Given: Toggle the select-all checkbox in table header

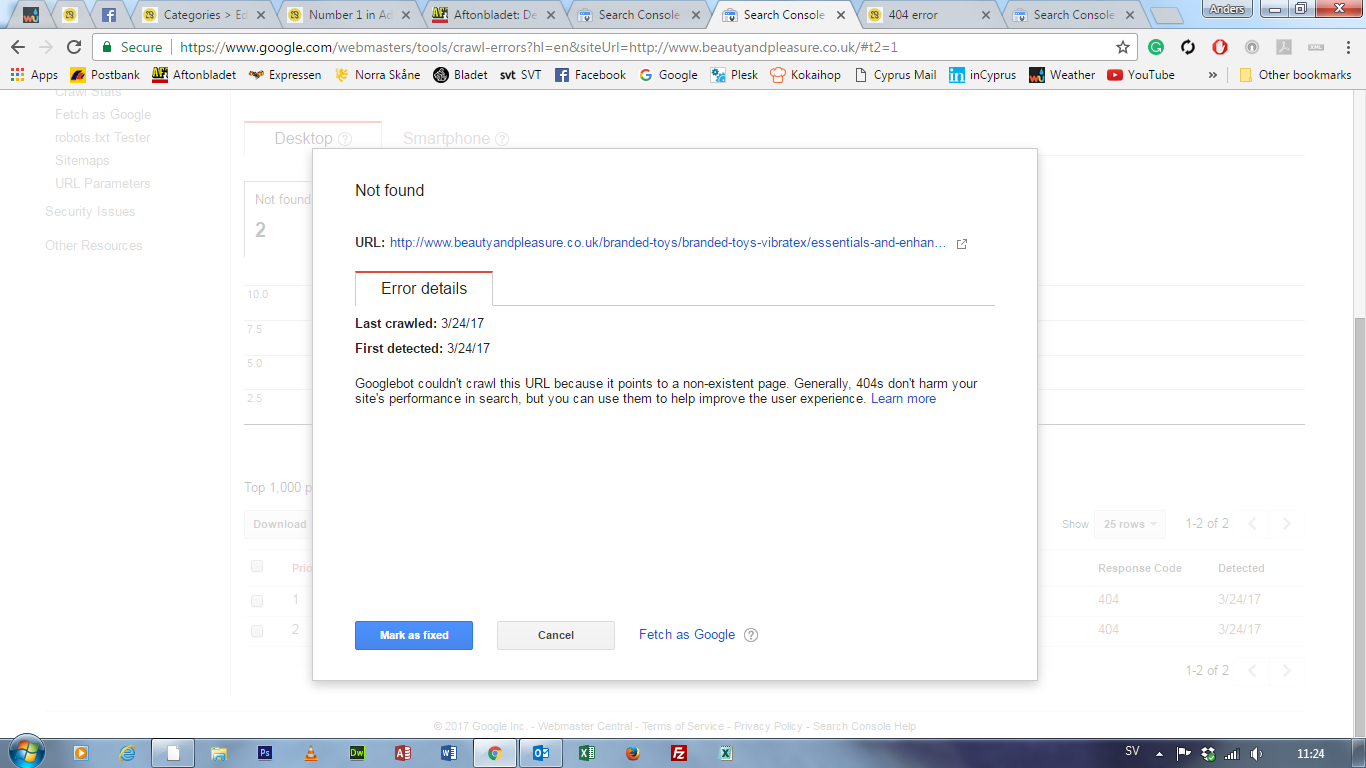Looking at the screenshot, I should [257, 567].
